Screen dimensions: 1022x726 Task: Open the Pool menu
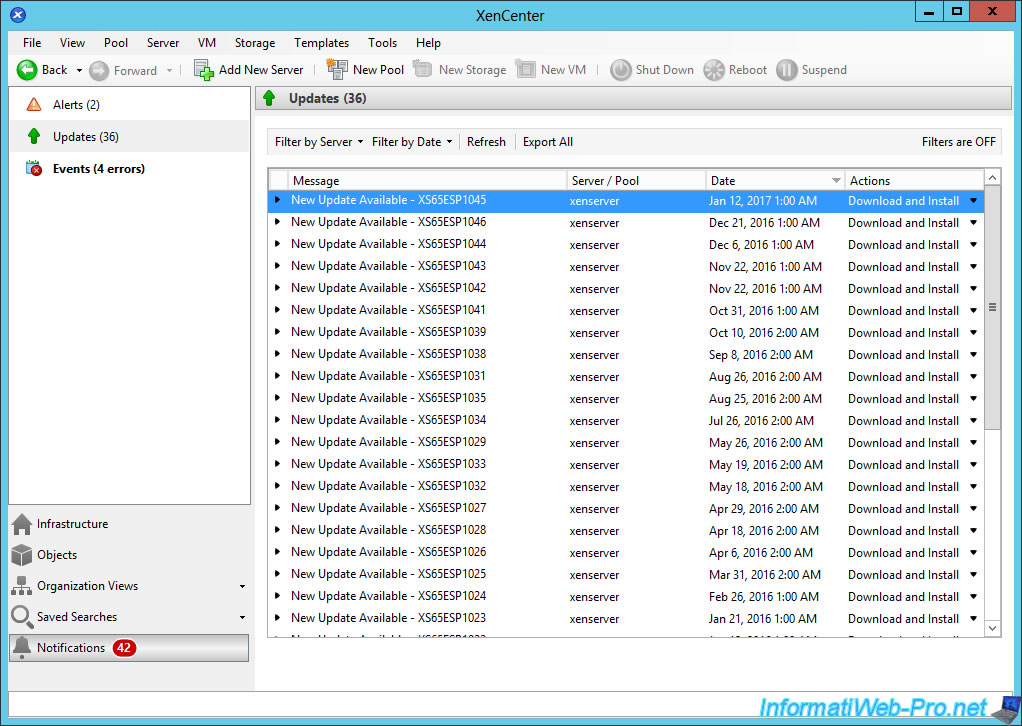116,42
